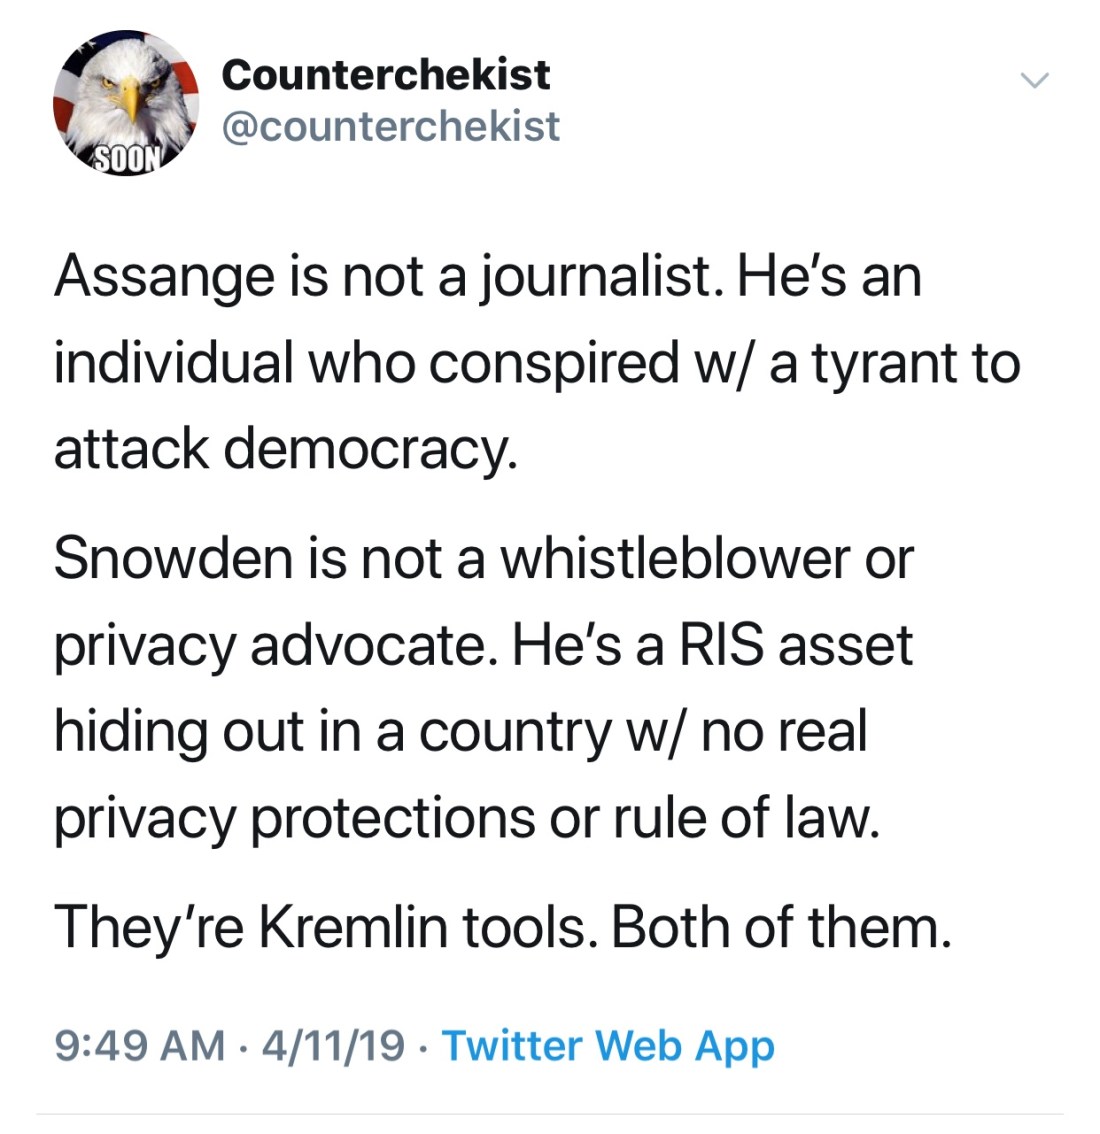Click the word 'Kremlin' in tweet

tap(353, 927)
